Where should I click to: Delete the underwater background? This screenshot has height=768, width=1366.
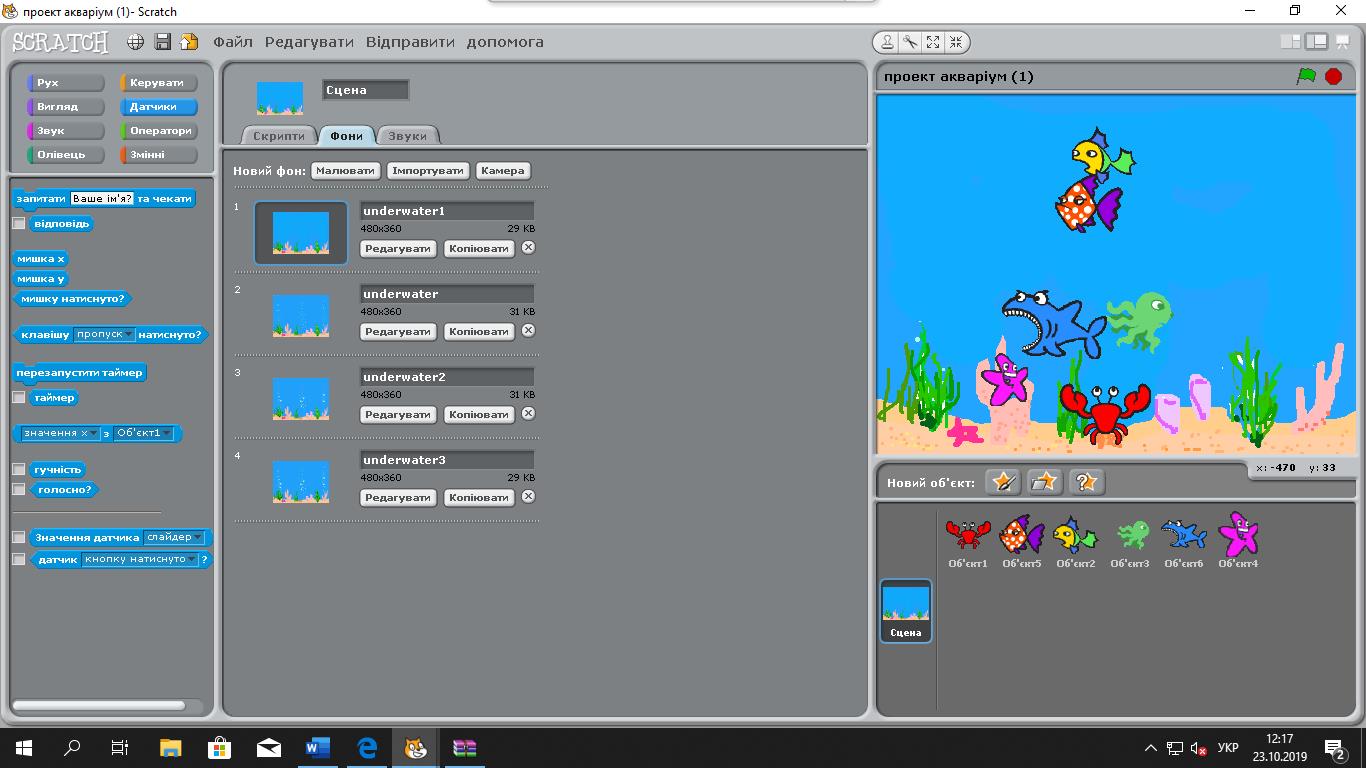pos(528,331)
